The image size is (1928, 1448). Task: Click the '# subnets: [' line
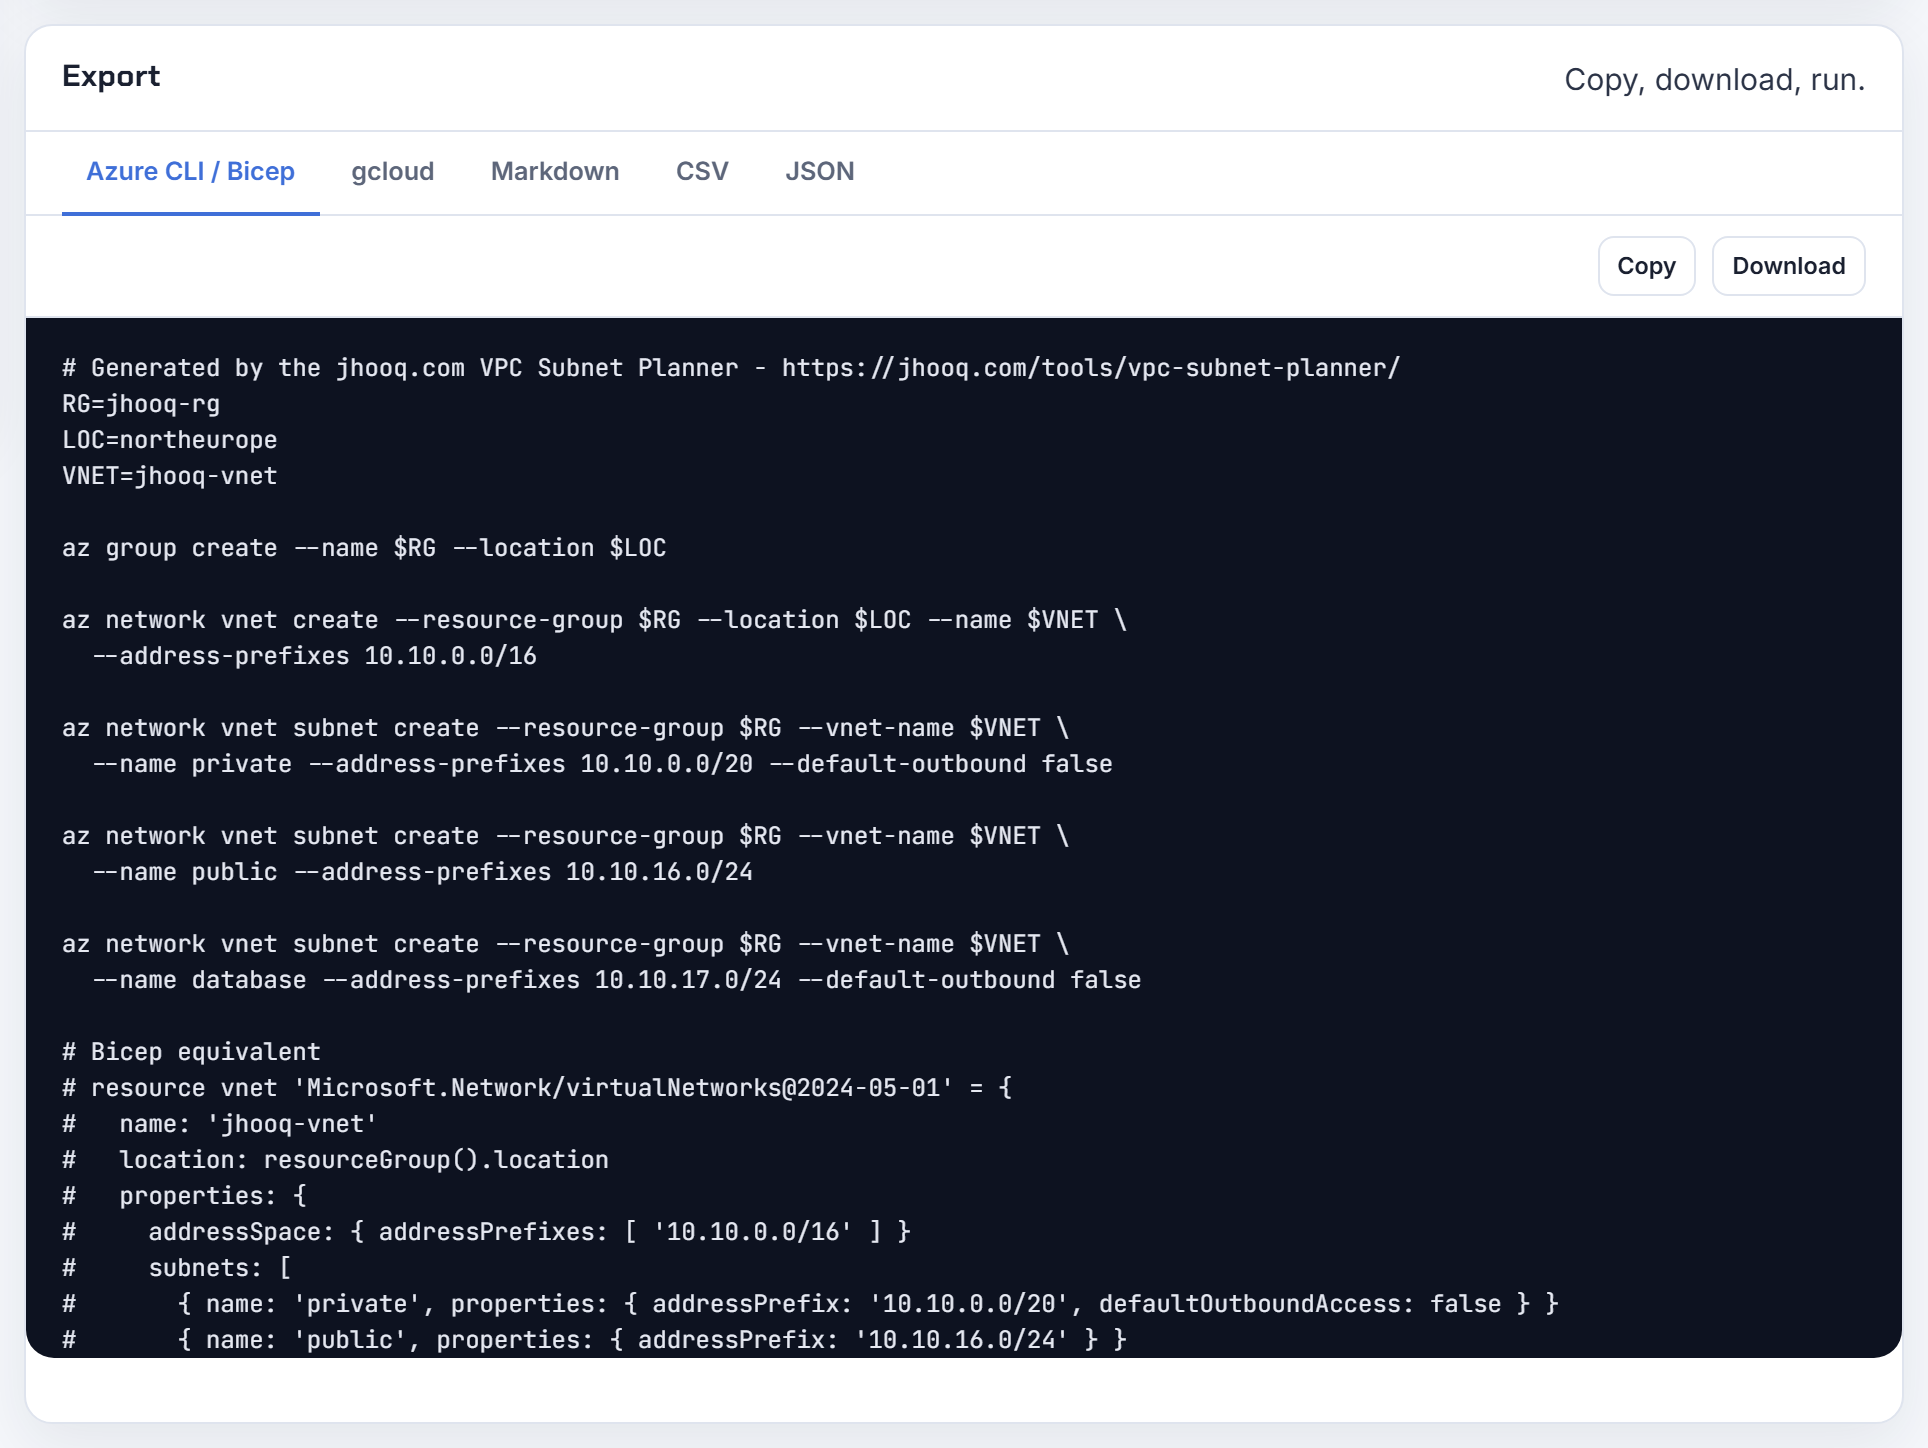[x=177, y=1268]
